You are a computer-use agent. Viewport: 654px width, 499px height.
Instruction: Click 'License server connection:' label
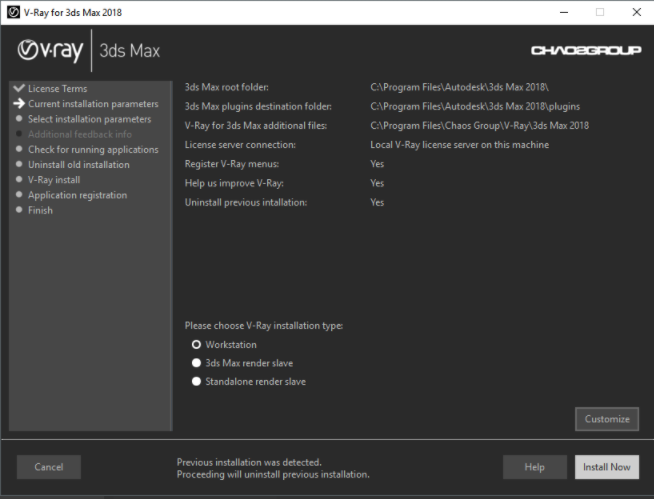click(240, 145)
